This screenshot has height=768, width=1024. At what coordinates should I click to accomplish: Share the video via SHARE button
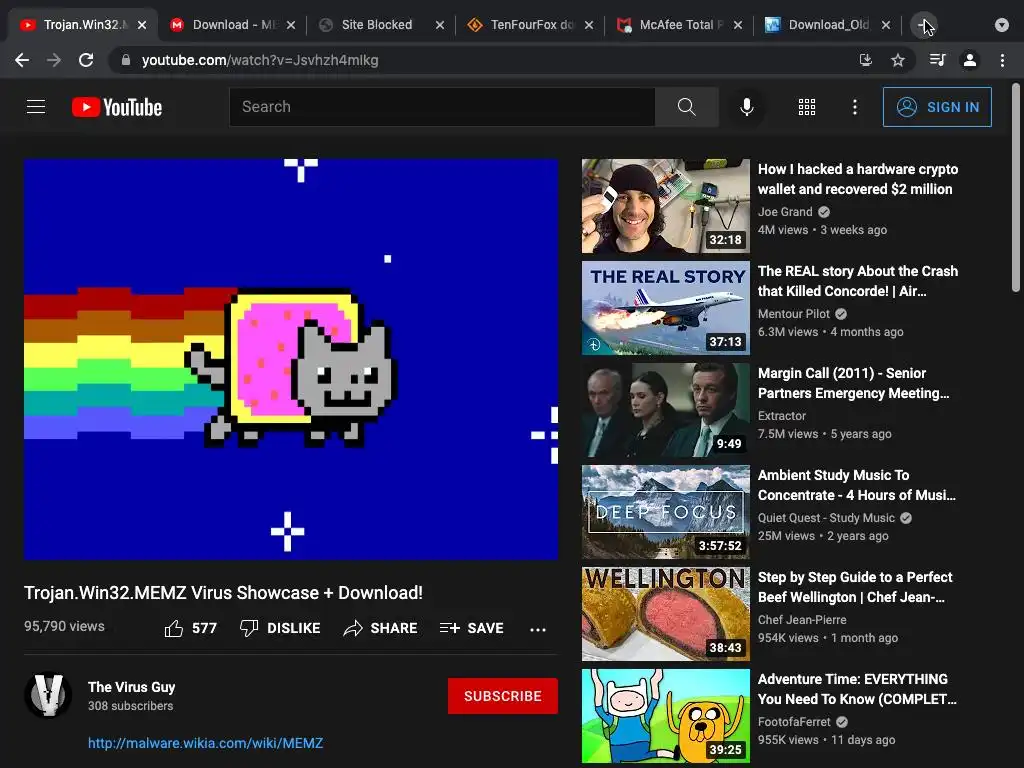click(x=380, y=628)
